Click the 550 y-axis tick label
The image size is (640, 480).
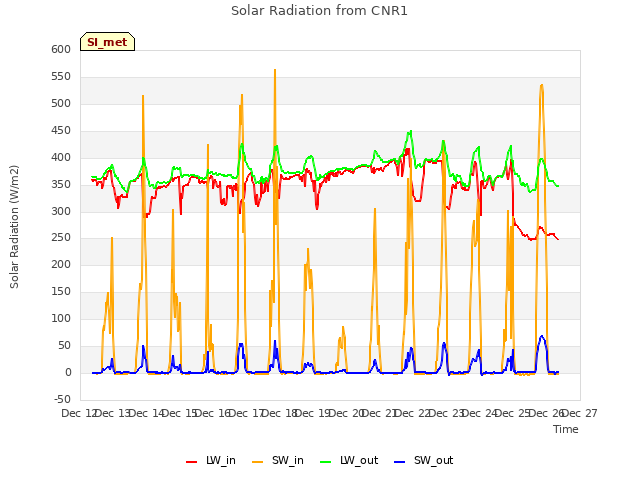(x=61, y=76)
